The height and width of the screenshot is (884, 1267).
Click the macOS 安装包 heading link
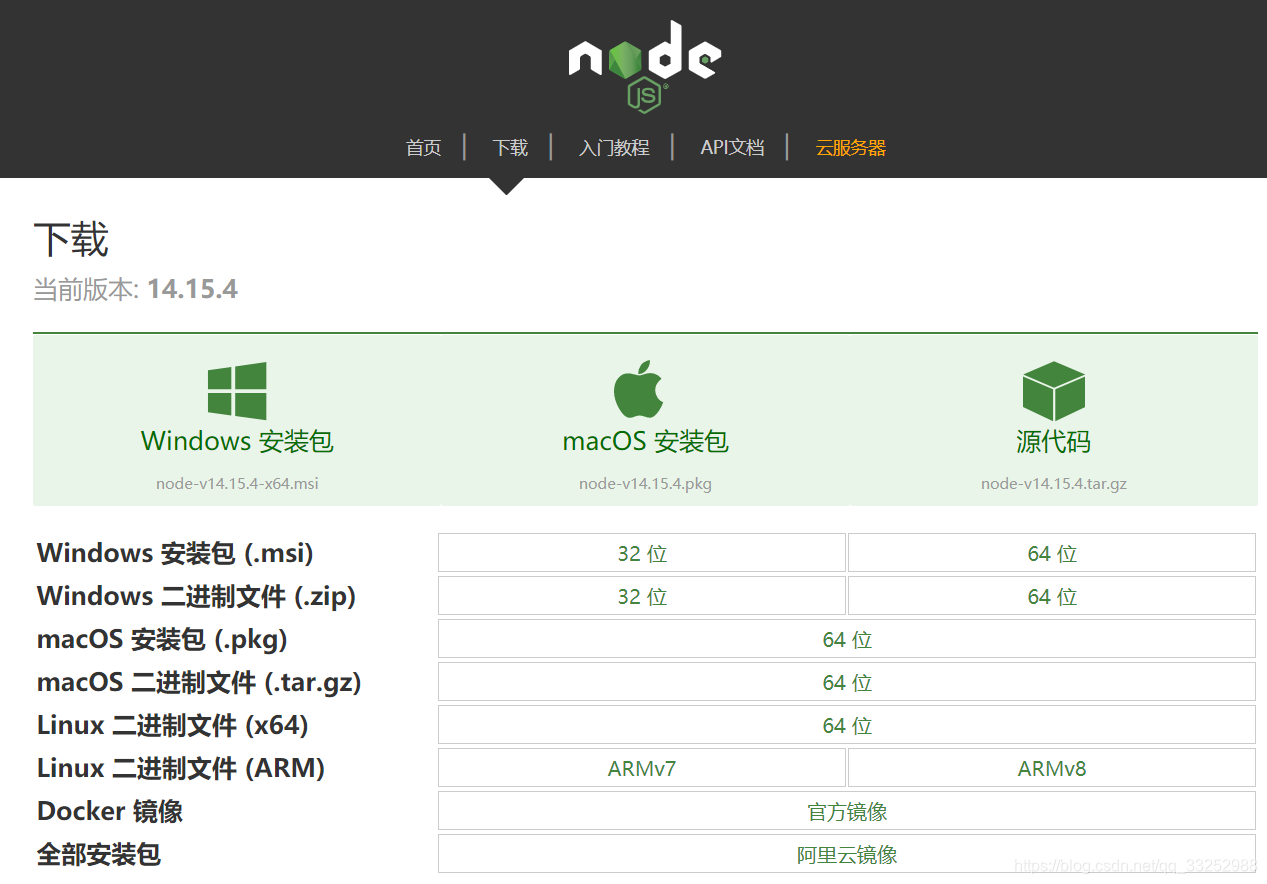tap(645, 441)
